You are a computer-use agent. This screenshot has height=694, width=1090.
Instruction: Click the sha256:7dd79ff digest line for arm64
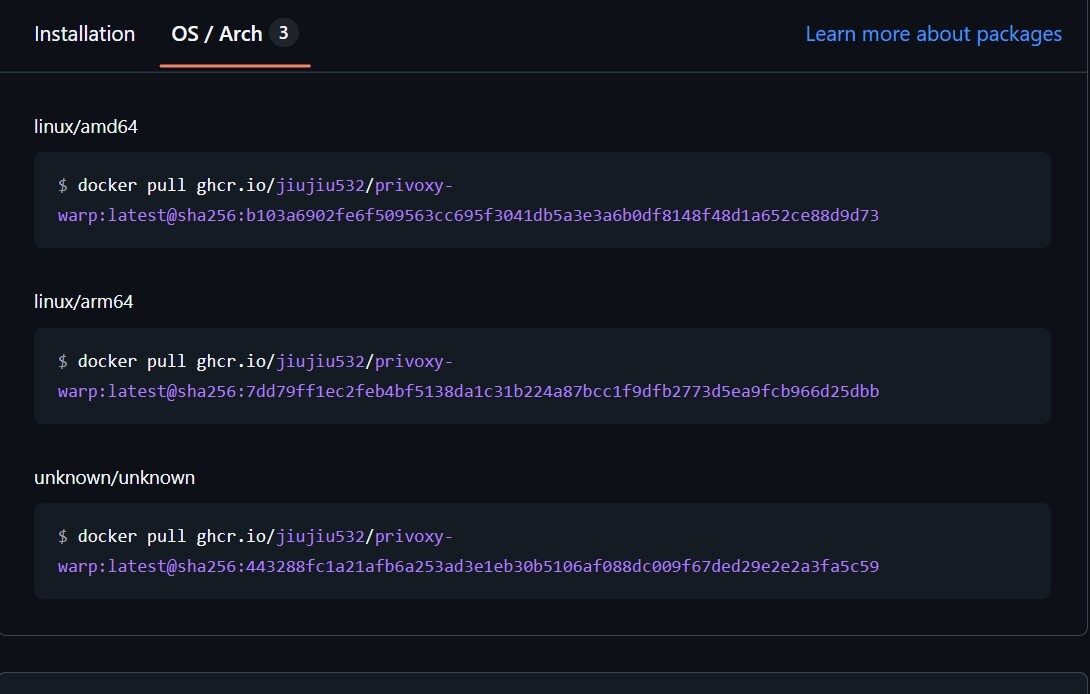pos(468,392)
